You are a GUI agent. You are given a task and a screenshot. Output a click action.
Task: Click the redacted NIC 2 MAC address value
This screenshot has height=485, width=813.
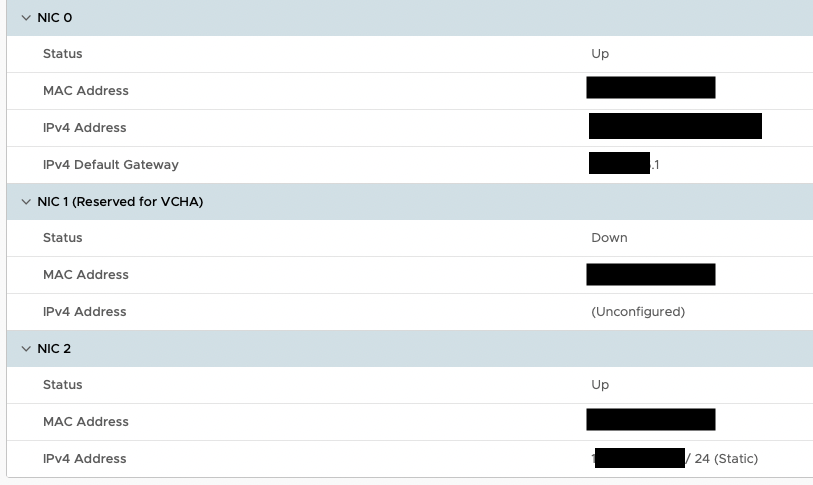pyautogui.click(x=651, y=420)
